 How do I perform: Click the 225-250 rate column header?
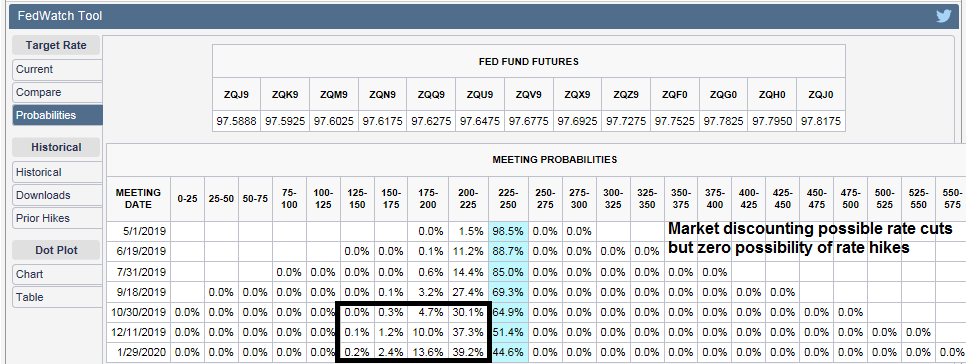point(508,198)
